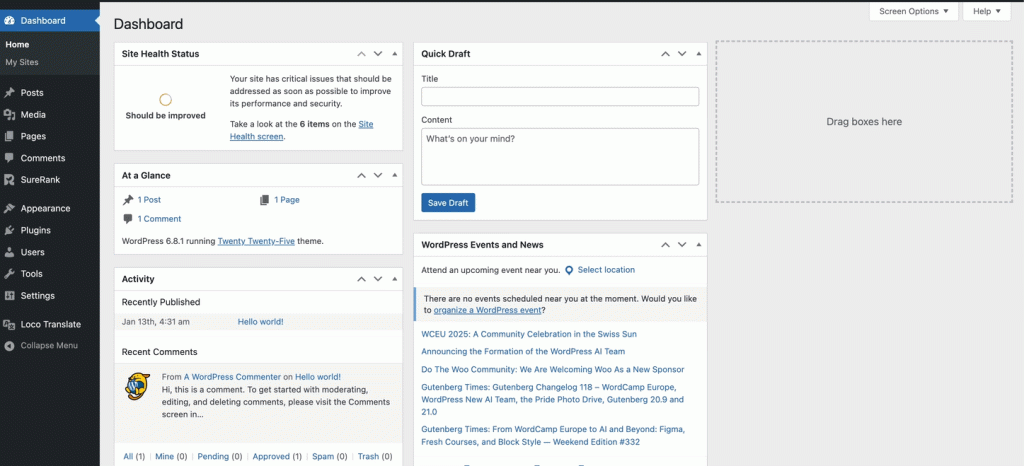Click the Collapse Menu arrow icon
Image resolution: width=1024 pixels, height=466 pixels.
coord(9,346)
